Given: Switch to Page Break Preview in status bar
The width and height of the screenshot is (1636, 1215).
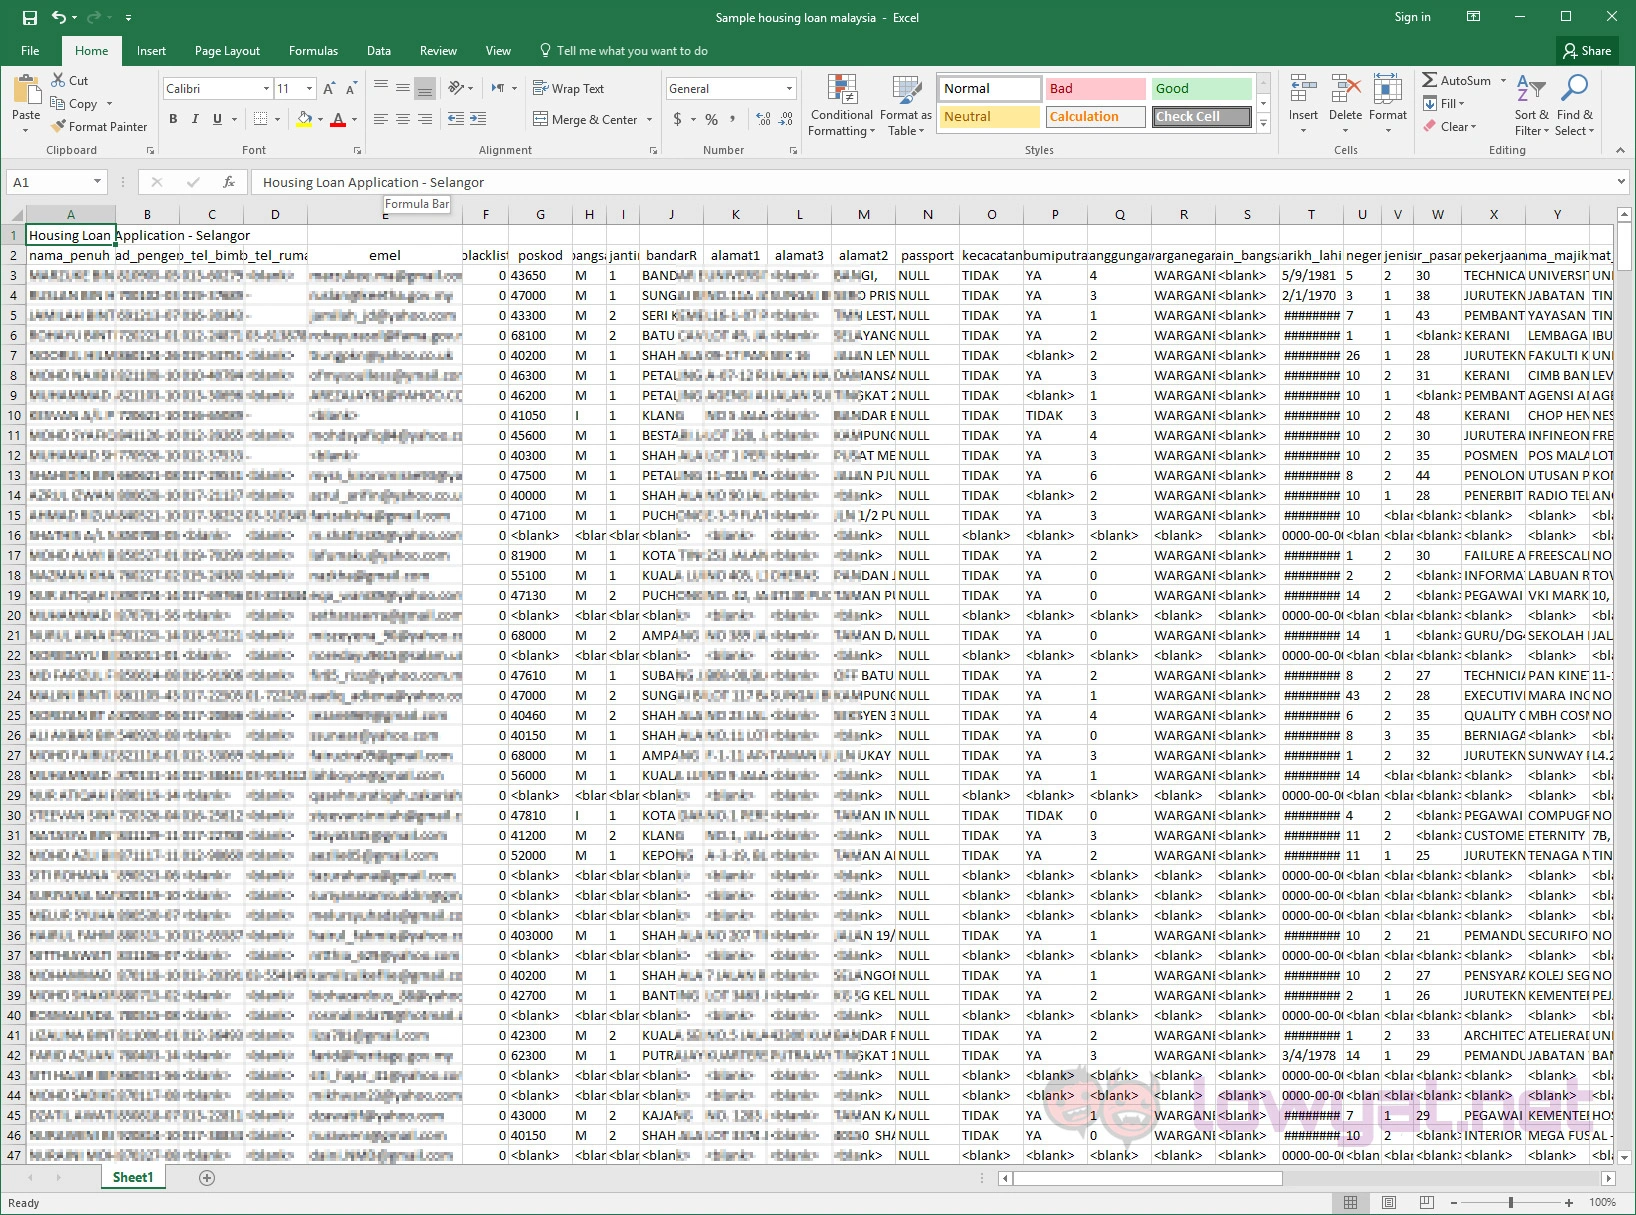Looking at the screenshot, I should (x=1427, y=1202).
